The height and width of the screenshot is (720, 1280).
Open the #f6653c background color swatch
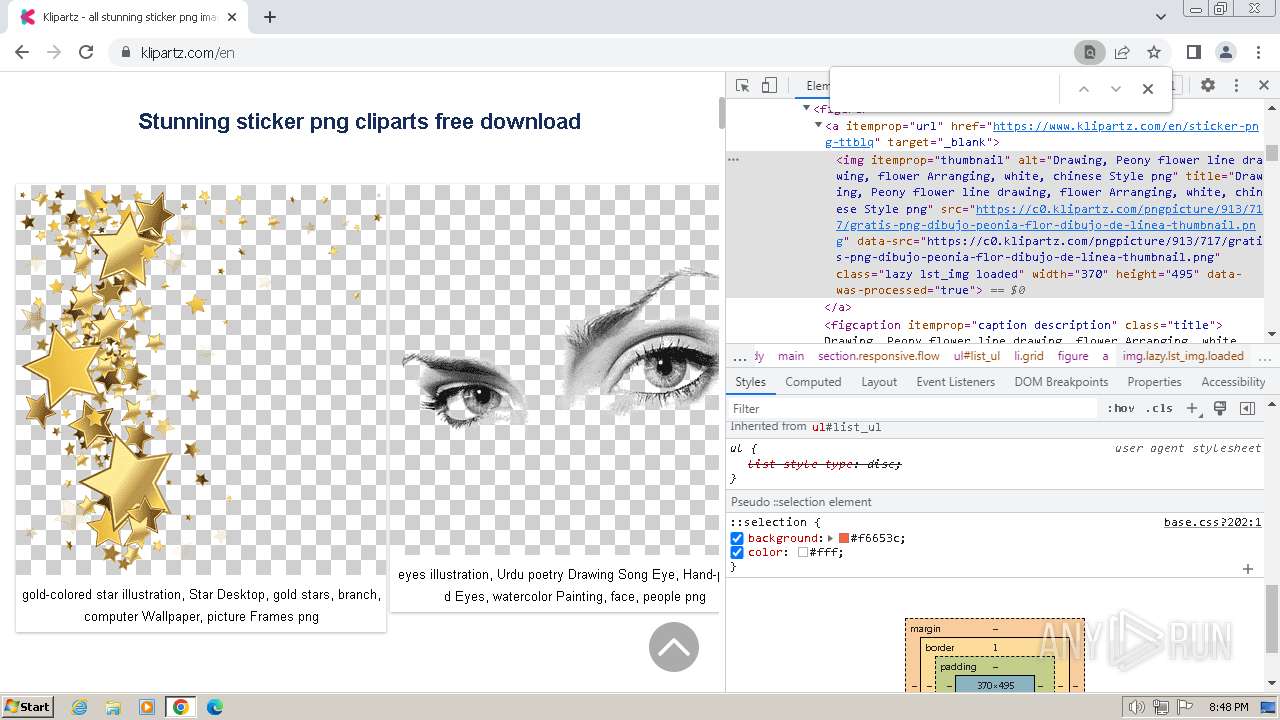pos(844,538)
